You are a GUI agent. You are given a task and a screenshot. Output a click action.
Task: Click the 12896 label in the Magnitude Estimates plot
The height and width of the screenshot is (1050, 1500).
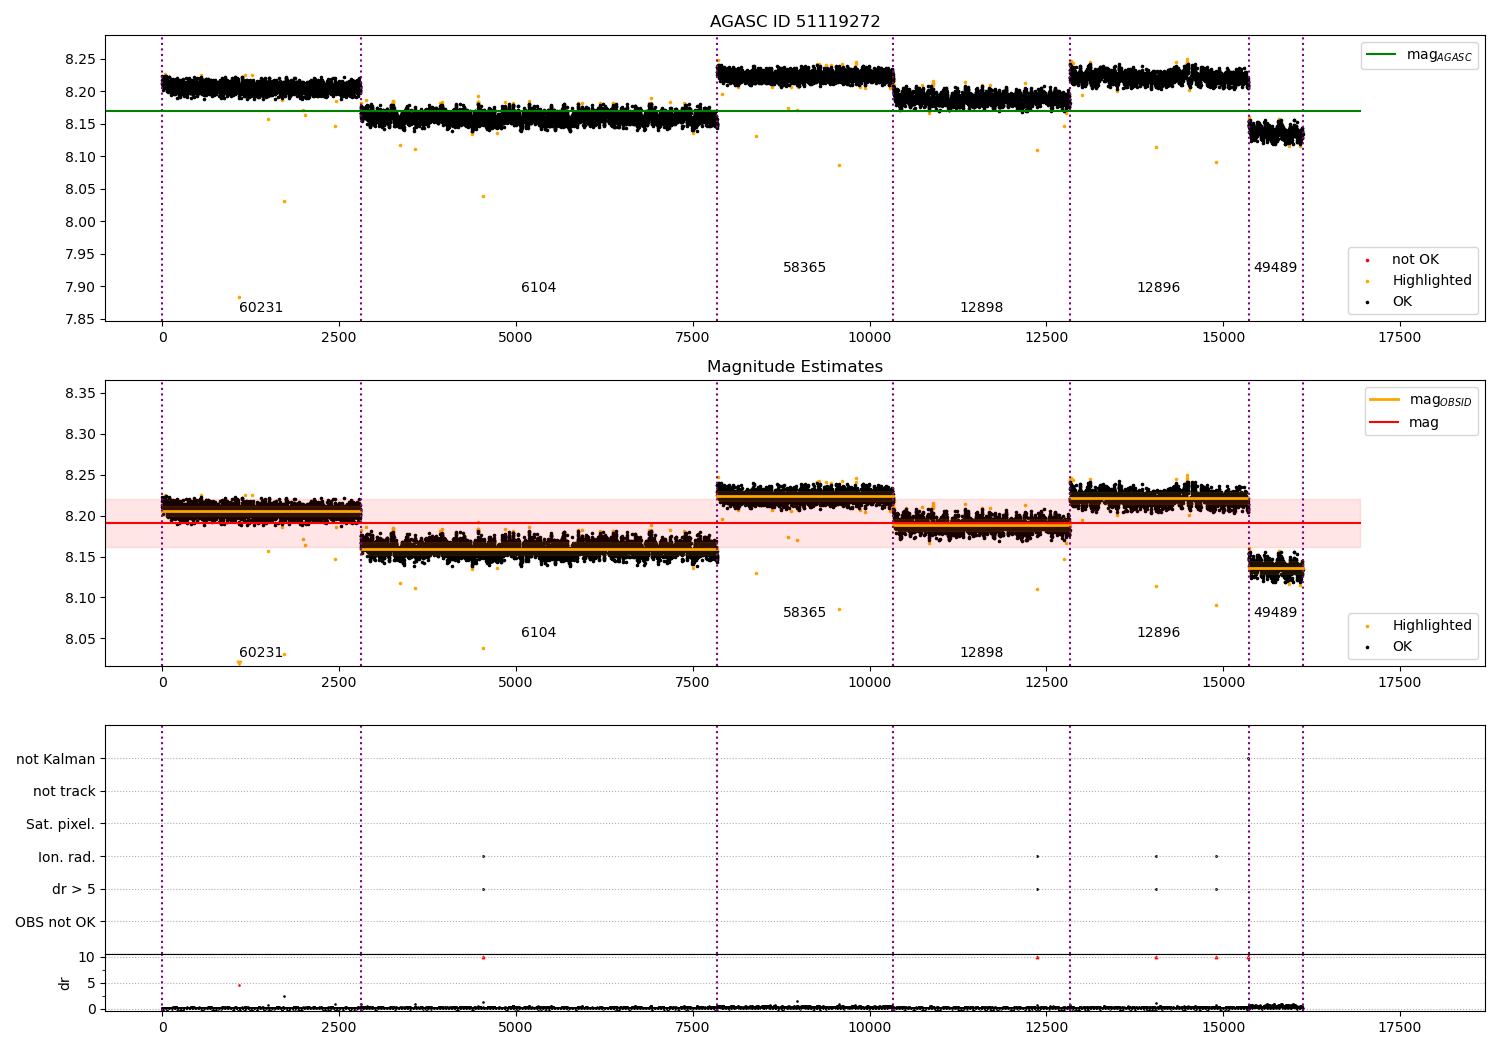coord(1158,633)
